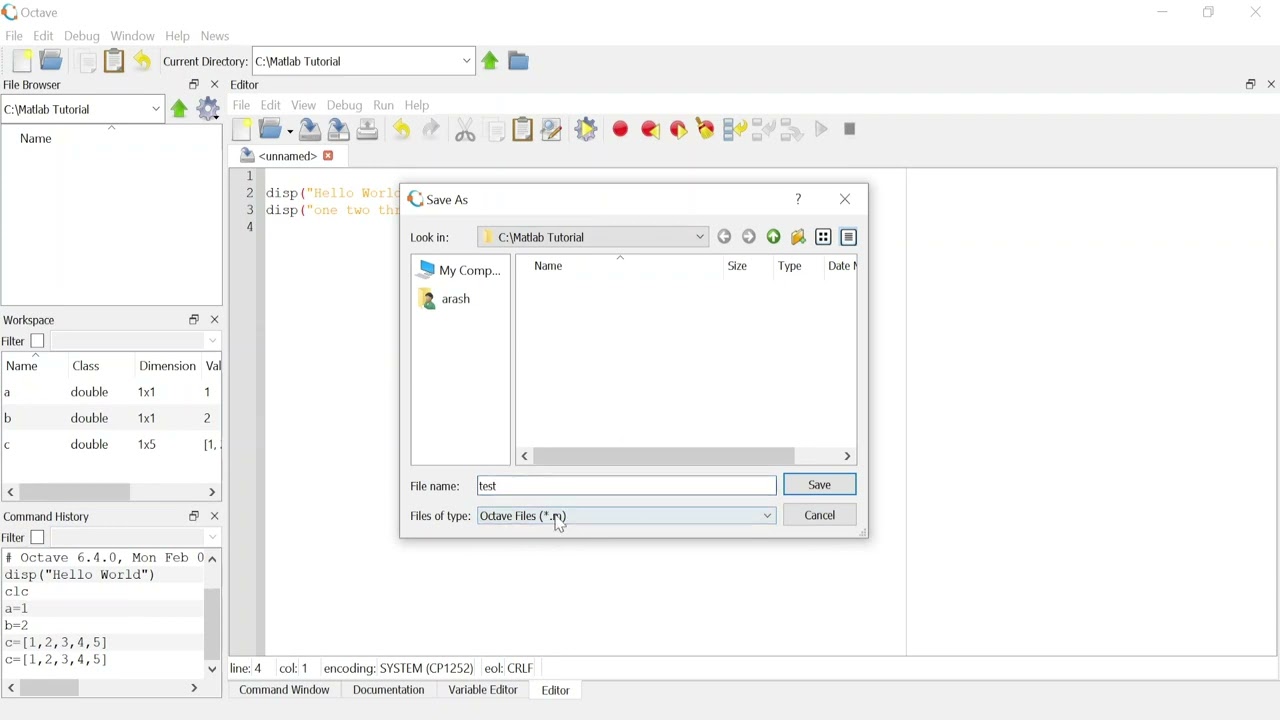Select arash folder in Save As sidebar

[445, 299]
